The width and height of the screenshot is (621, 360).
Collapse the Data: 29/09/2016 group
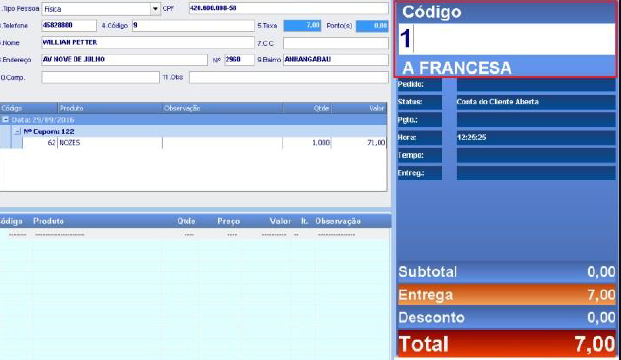point(6,120)
